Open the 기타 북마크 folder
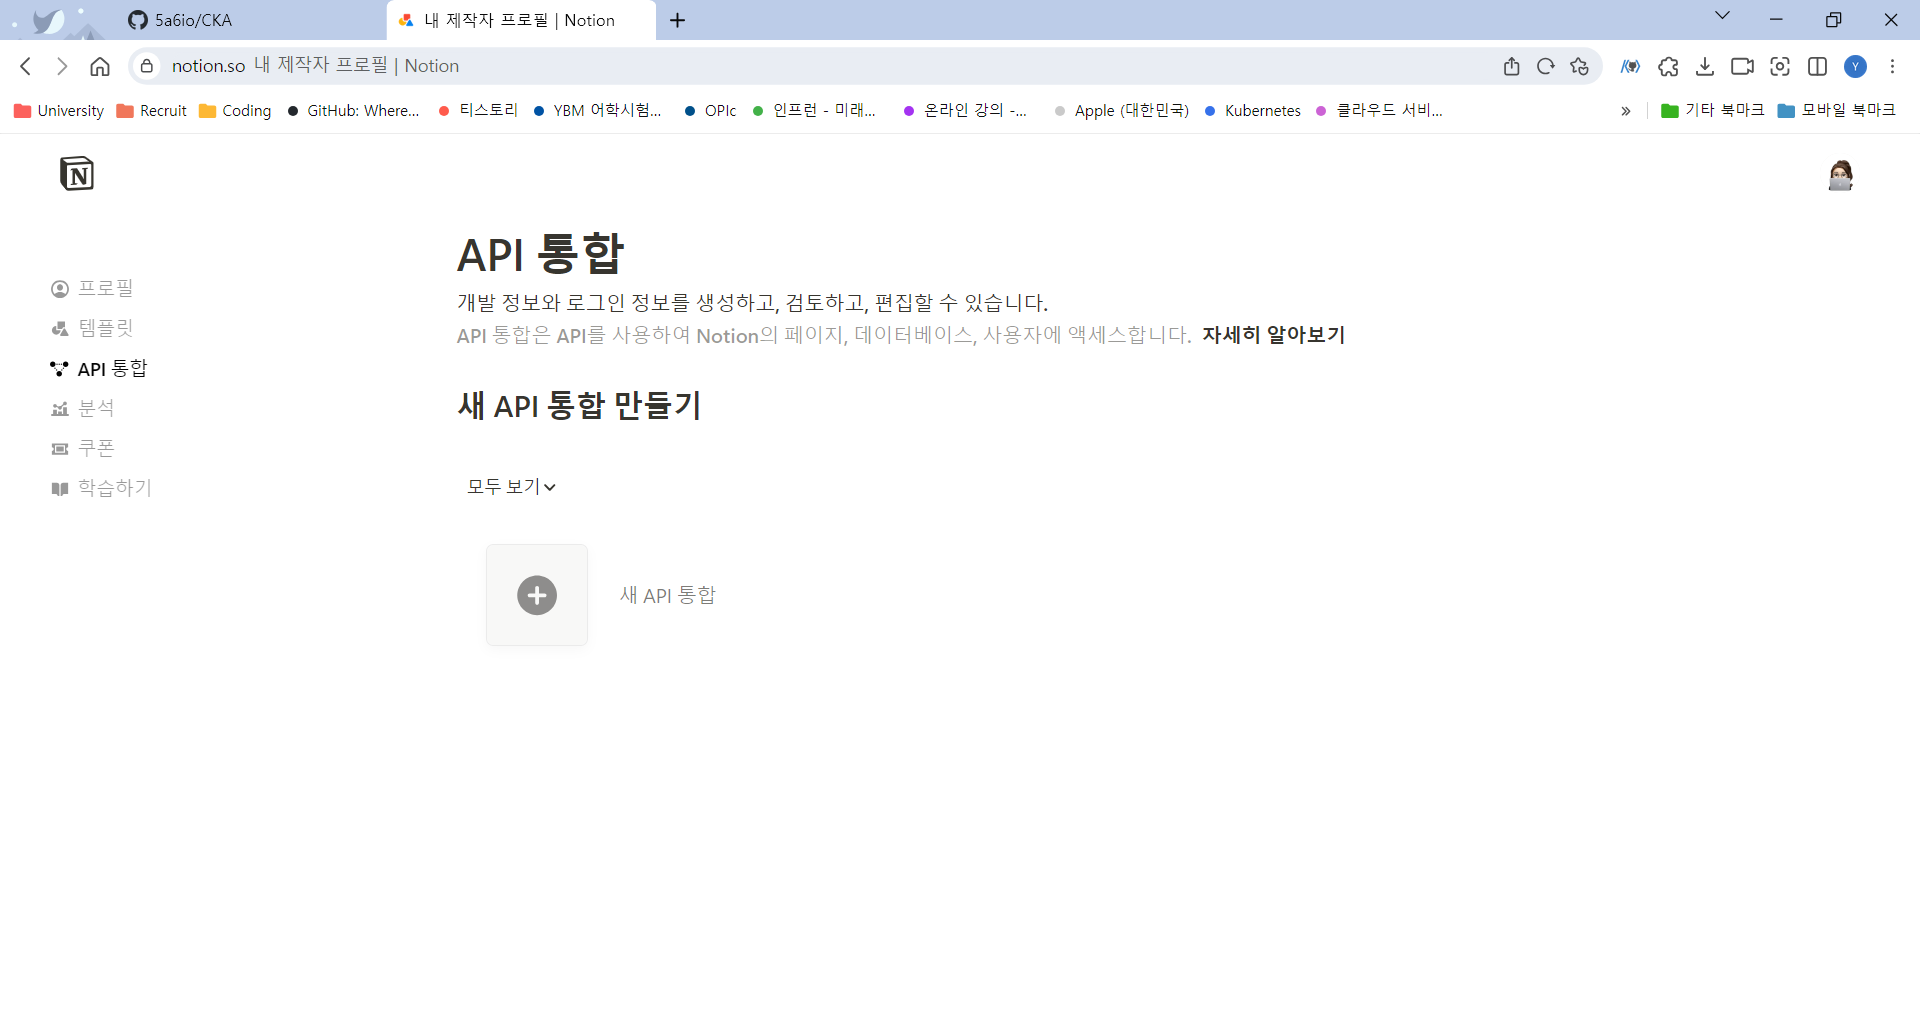The height and width of the screenshot is (1020, 1920). 1712,111
